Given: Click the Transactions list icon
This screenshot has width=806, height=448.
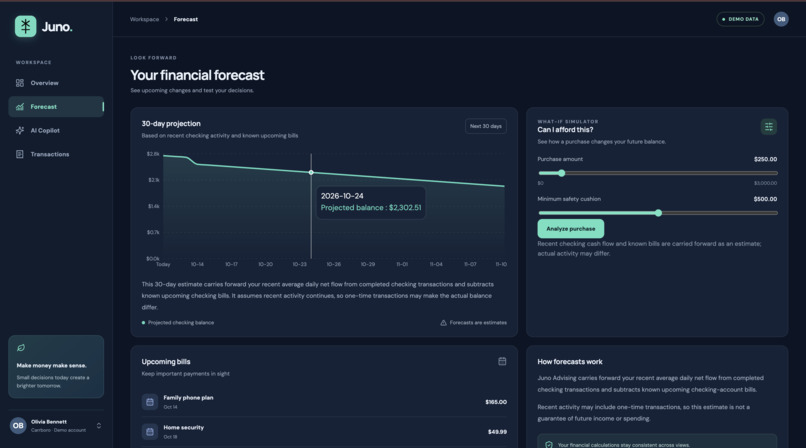Looking at the screenshot, I should pos(20,154).
